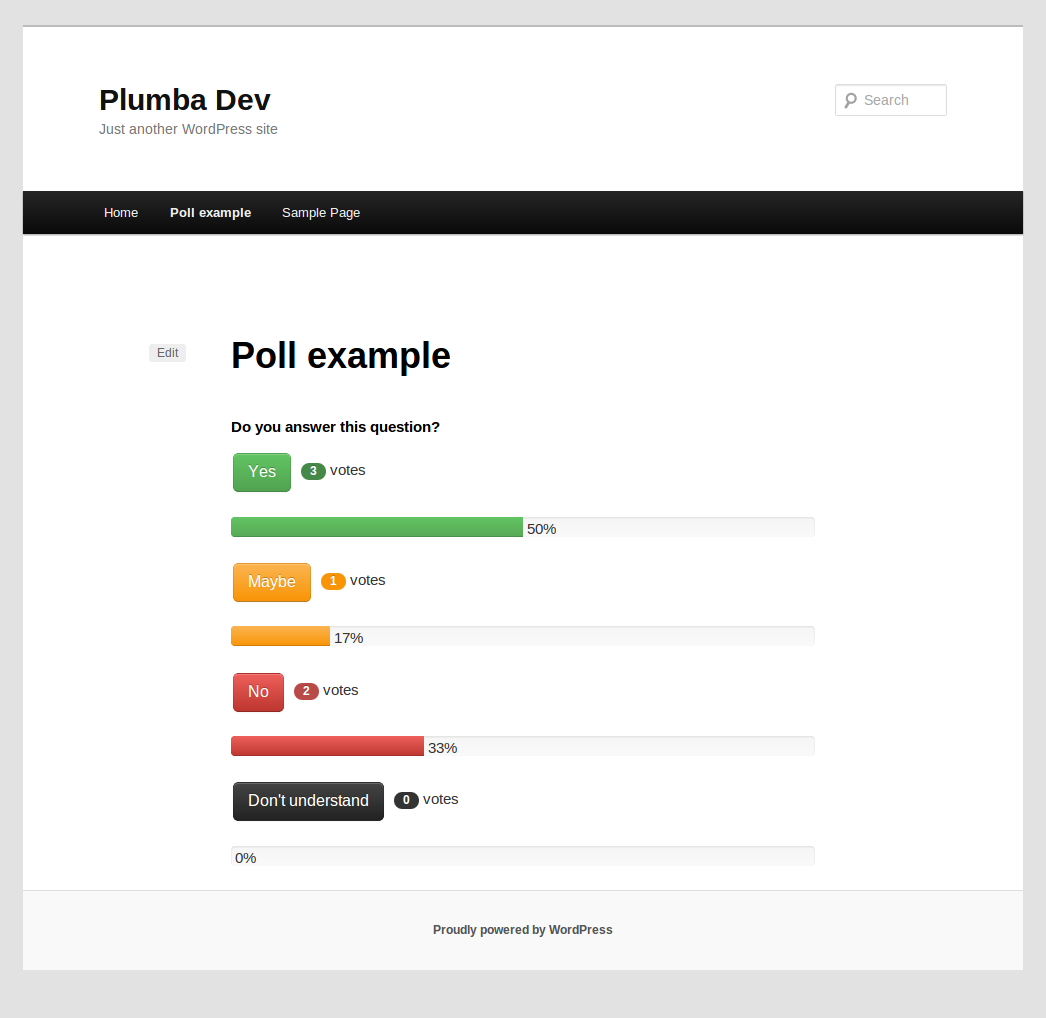Click the orange 17% progress bar
The image size is (1046, 1018).
tap(522, 636)
